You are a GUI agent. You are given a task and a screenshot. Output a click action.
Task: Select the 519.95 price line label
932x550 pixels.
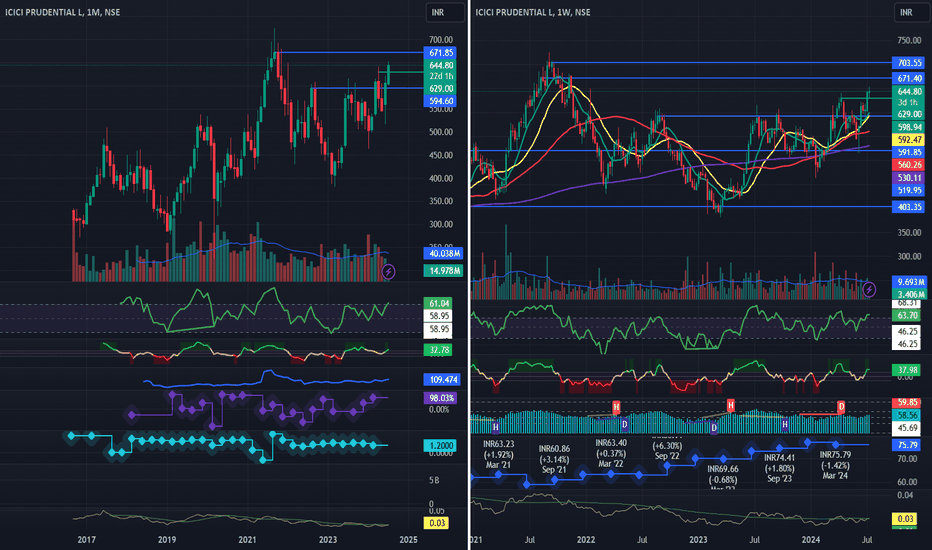click(909, 190)
